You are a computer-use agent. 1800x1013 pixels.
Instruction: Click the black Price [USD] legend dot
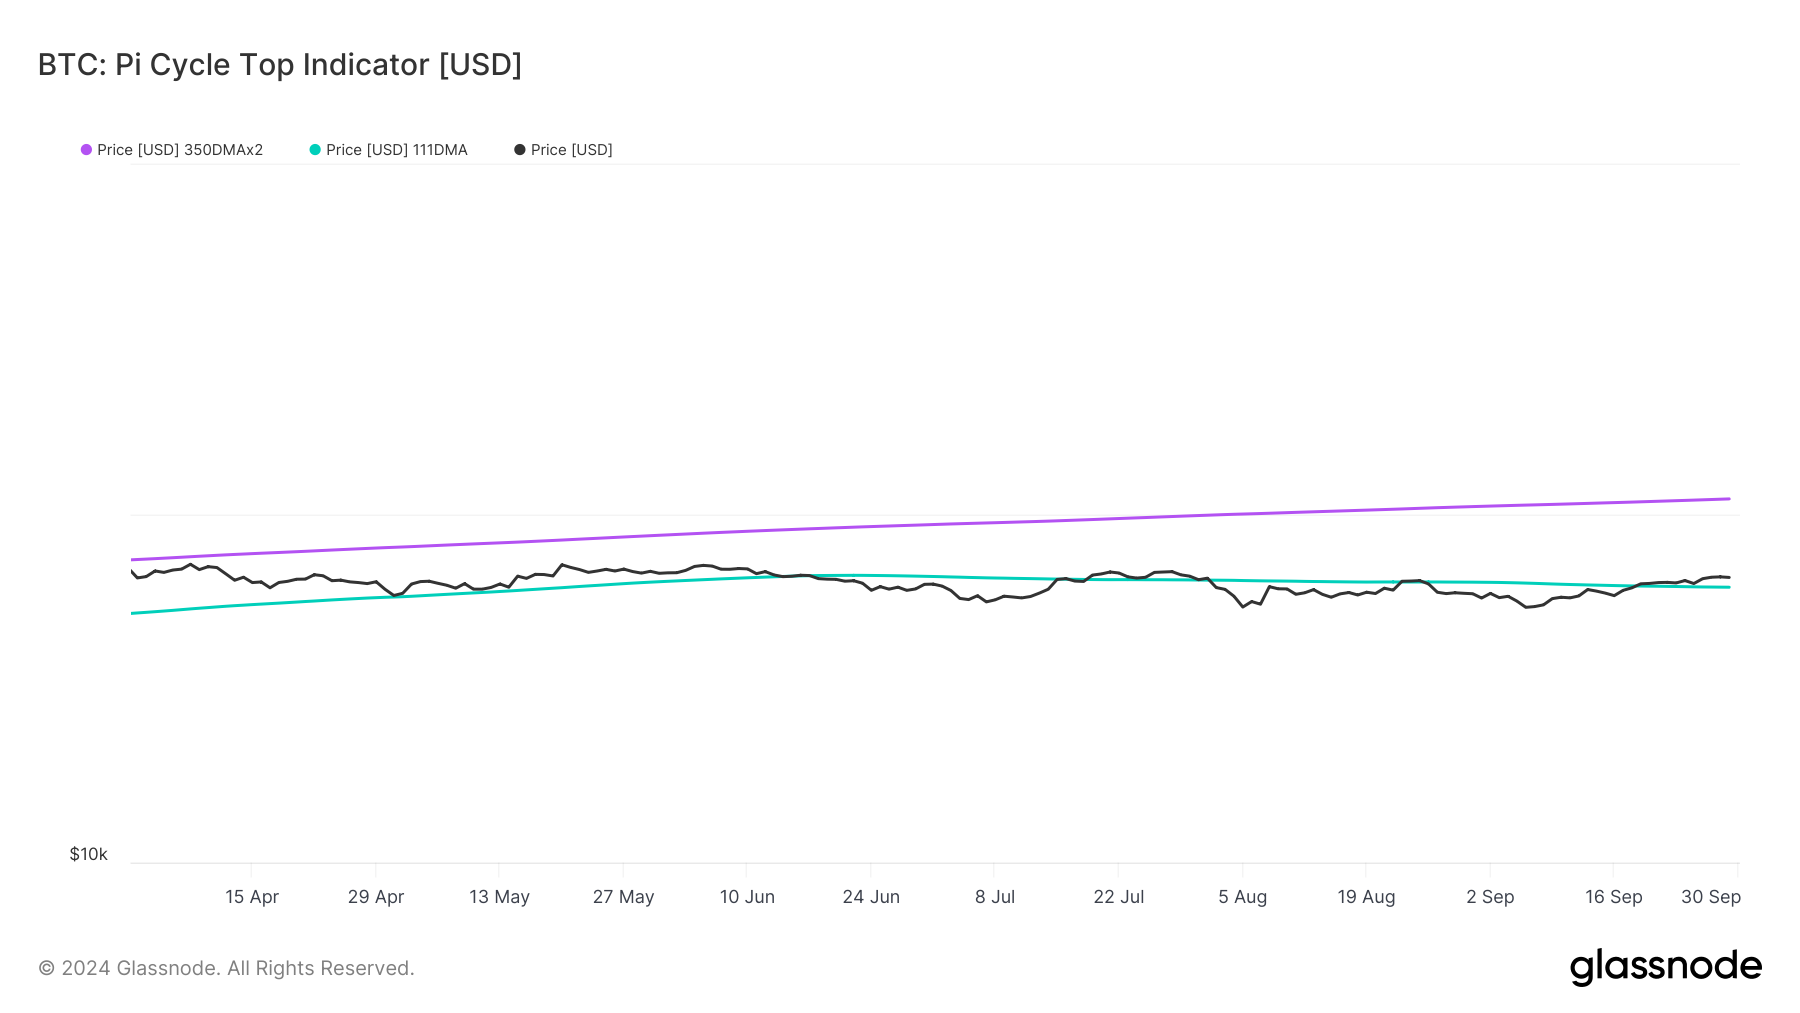coord(520,150)
